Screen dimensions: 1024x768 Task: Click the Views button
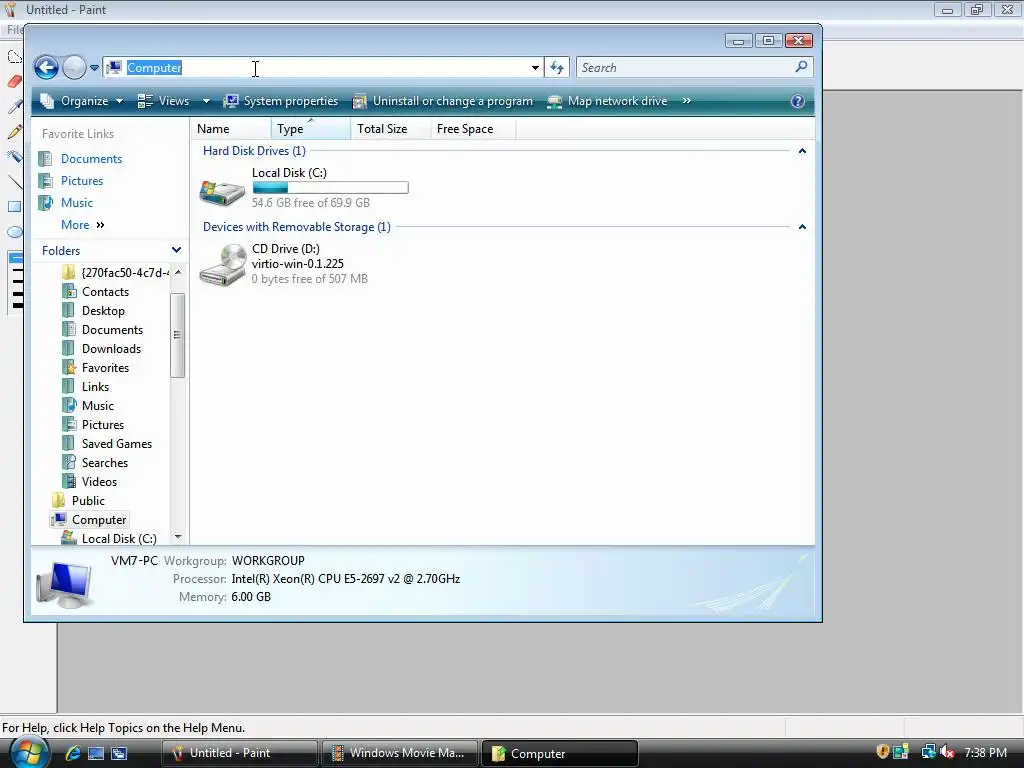click(x=164, y=101)
